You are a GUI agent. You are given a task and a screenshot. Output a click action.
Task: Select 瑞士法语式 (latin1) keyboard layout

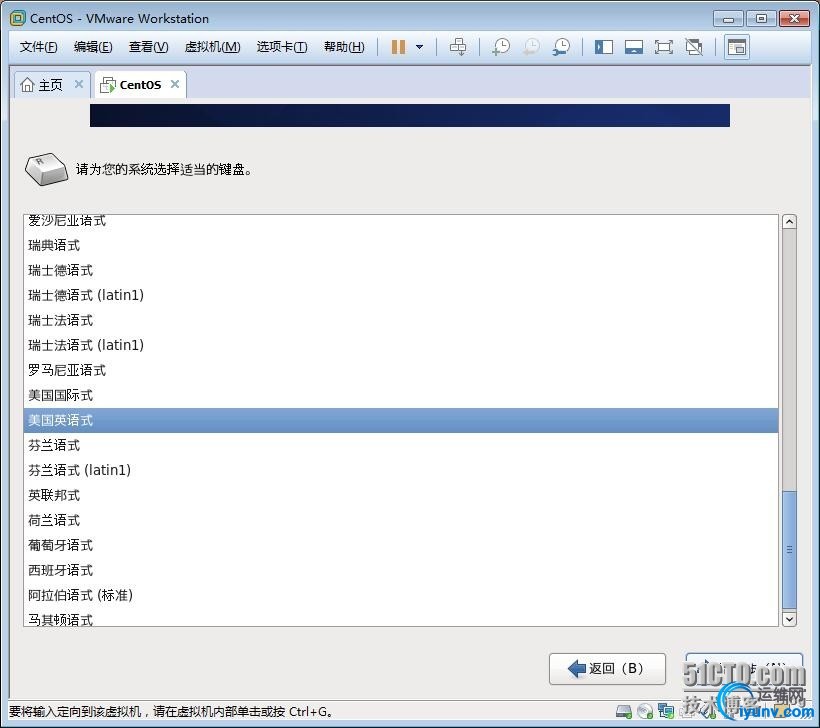[x=401, y=345]
